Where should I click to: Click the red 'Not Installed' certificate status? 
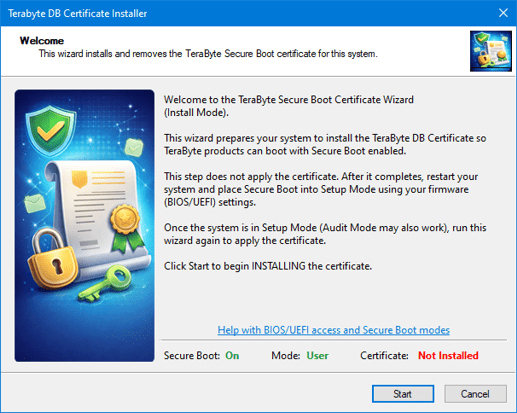point(448,356)
